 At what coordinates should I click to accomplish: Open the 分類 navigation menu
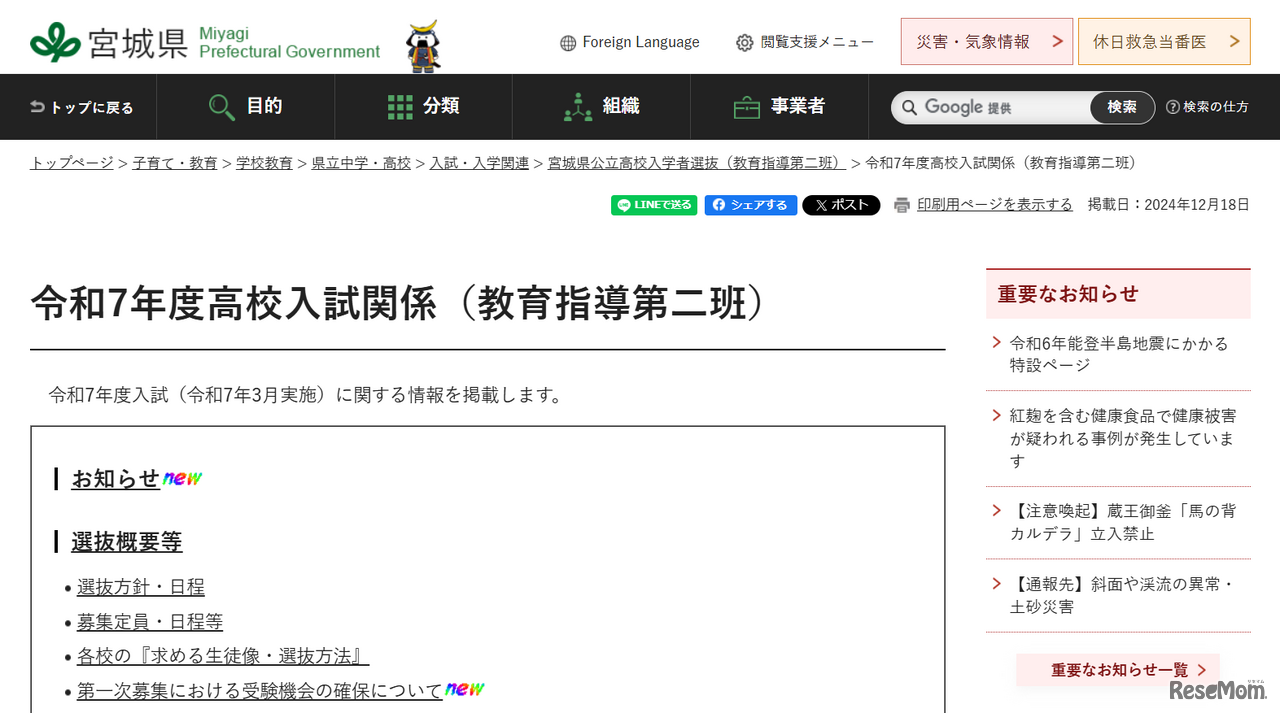[425, 107]
